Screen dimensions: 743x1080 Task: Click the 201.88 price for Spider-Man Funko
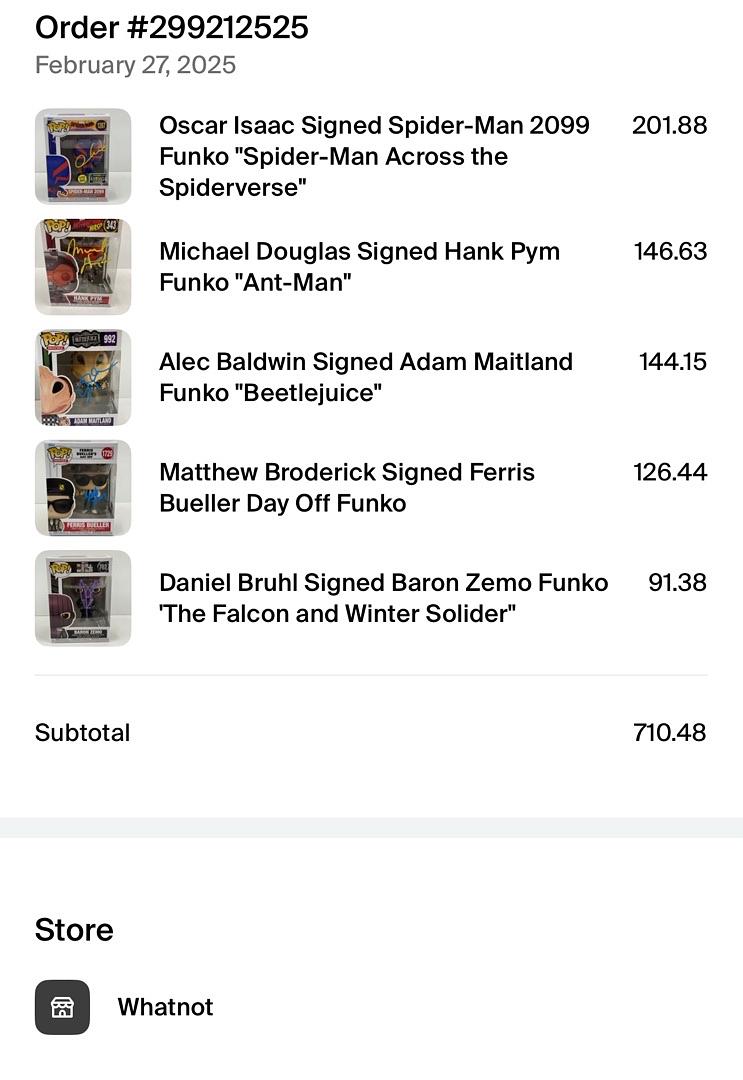coord(669,126)
